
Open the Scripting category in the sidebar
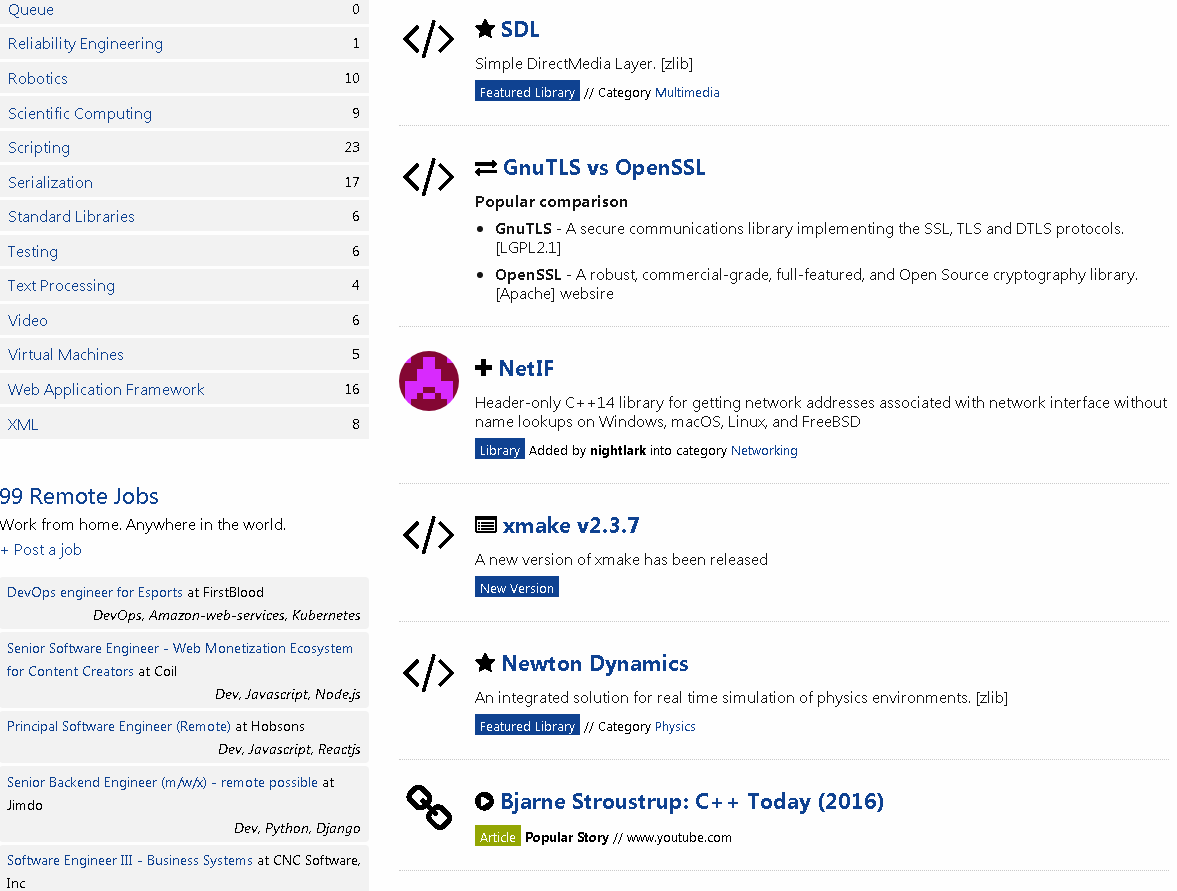pos(38,147)
